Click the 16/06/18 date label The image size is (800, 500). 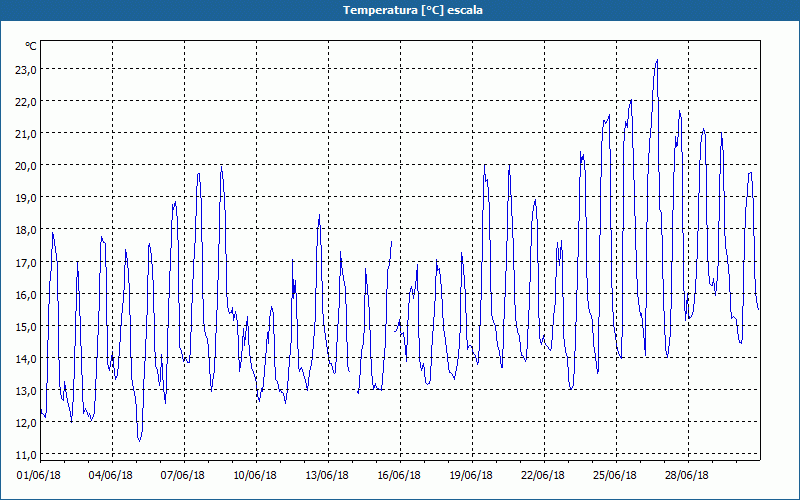[399, 476]
